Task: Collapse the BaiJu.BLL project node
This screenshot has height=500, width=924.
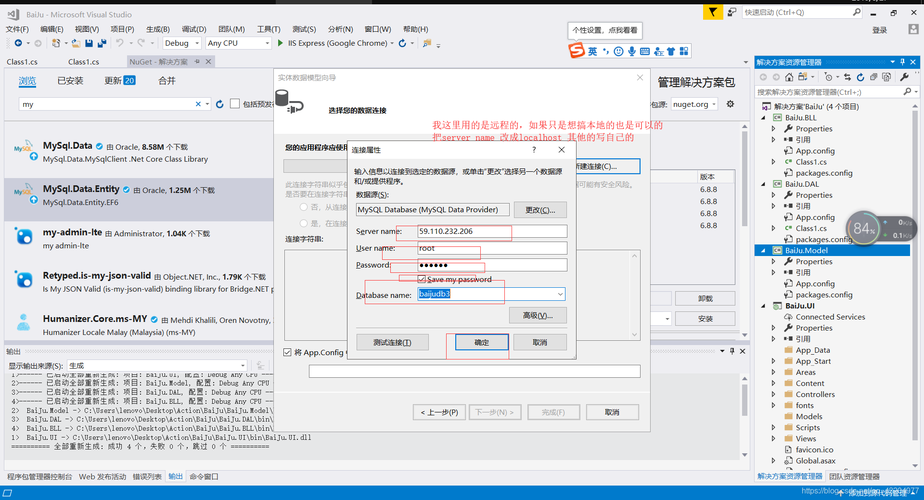Action: pos(764,118)
